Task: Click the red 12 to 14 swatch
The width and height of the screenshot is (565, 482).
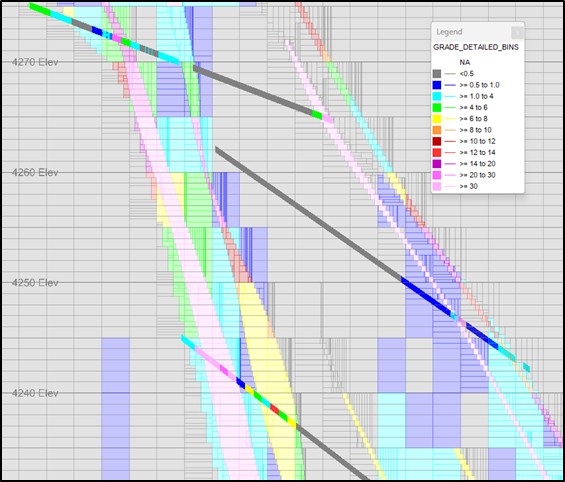Action: point(437,152)
